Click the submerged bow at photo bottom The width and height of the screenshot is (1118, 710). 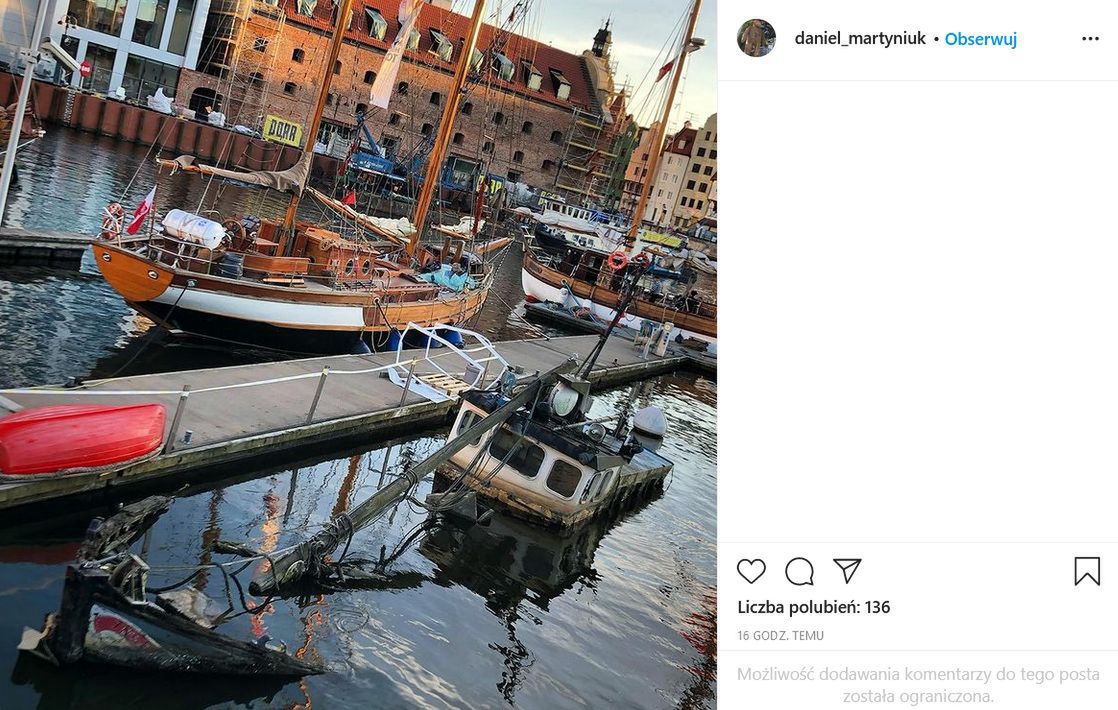[150, 630]
